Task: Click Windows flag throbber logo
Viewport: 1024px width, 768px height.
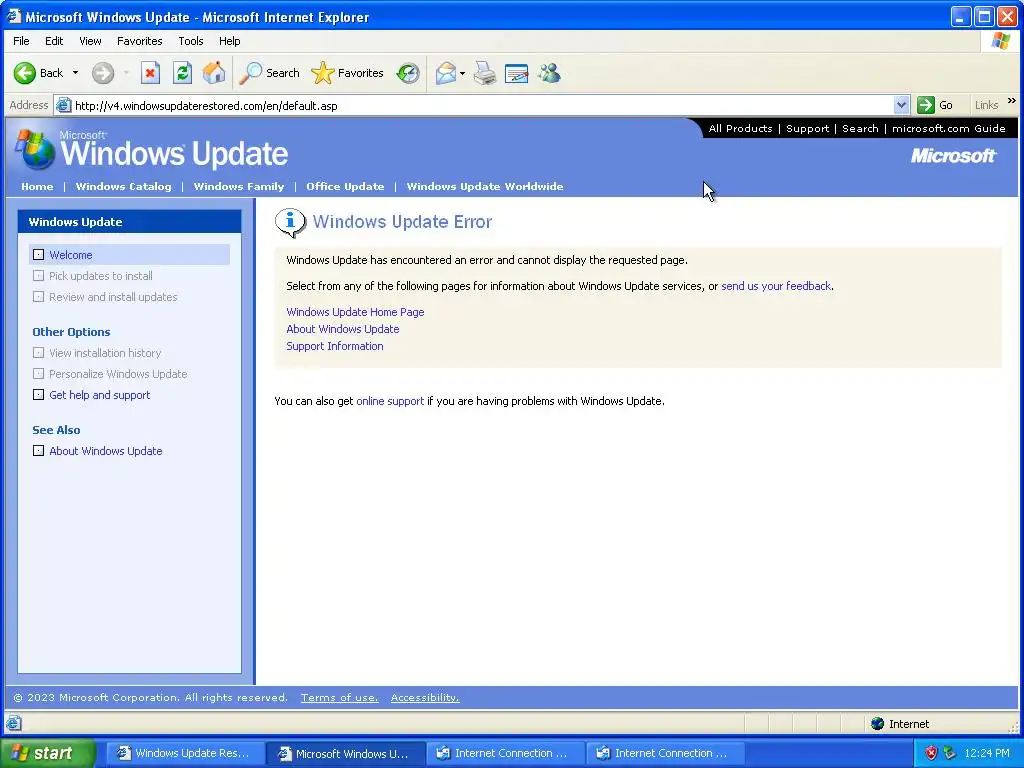Action: click(x=1000, y=41)
